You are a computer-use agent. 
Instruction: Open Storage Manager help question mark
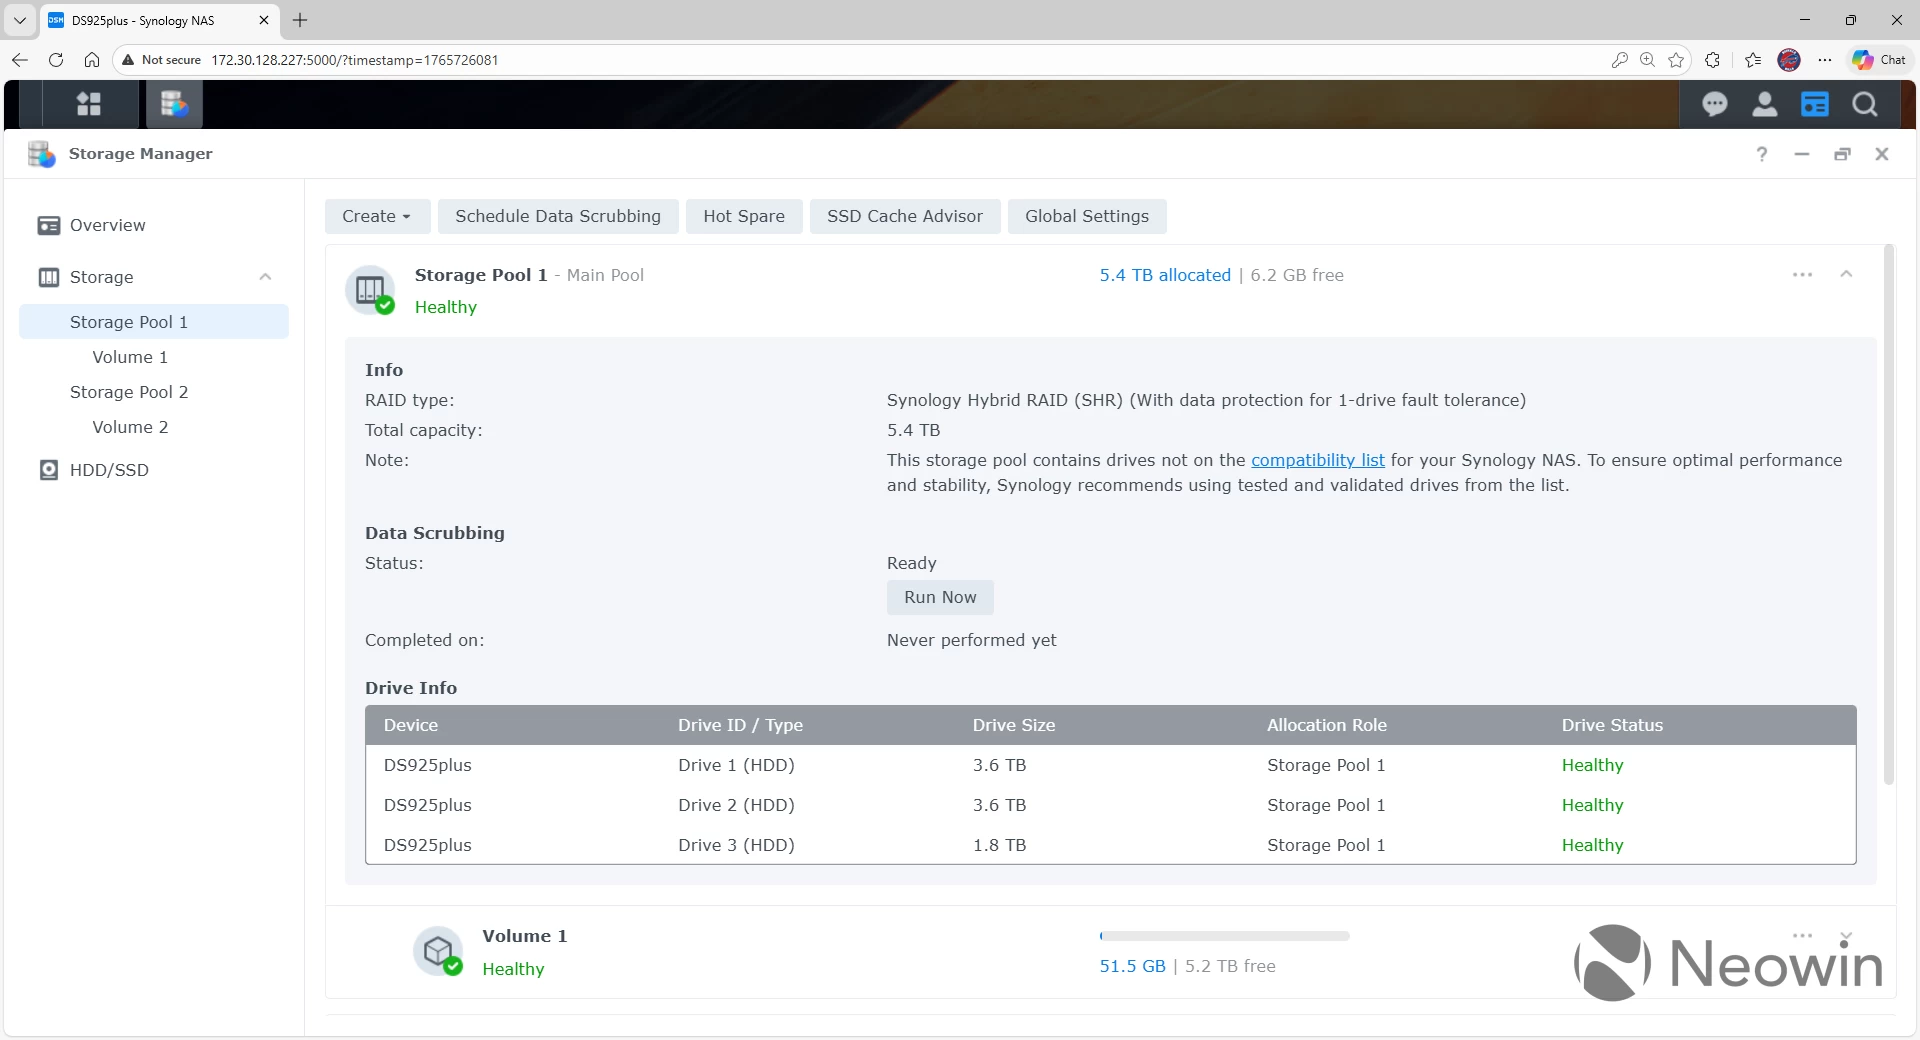click(1761, 154)
